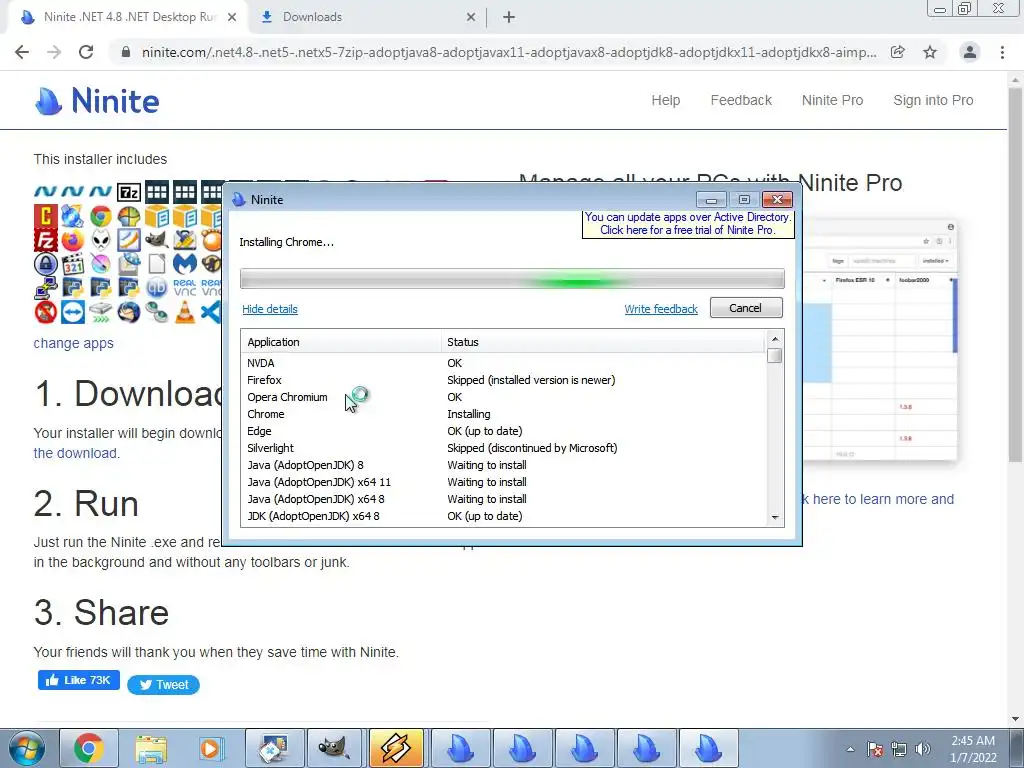Click the browser Back arrow
This screenshot has width=1024, height=768.
(22, 52)
